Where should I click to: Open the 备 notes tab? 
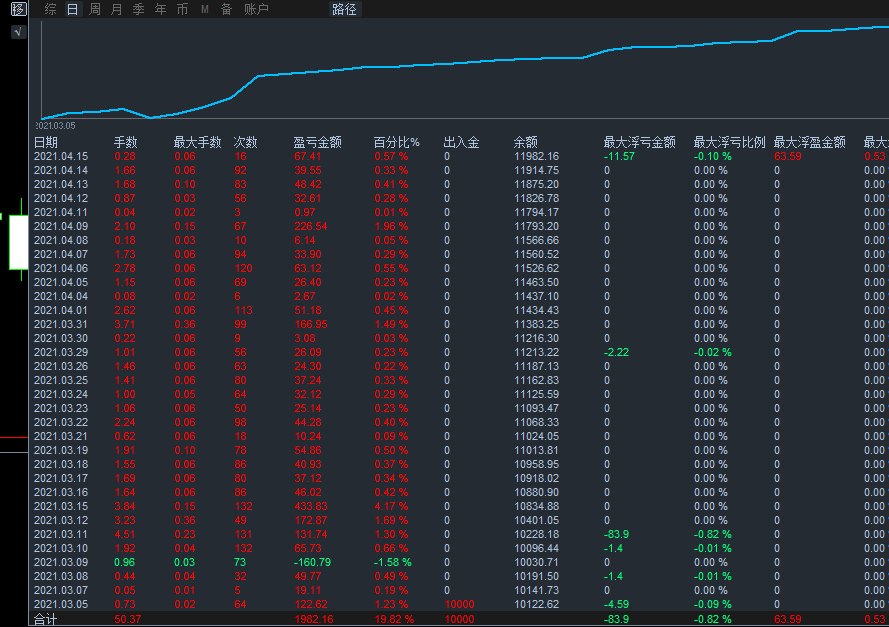(226, 9)
